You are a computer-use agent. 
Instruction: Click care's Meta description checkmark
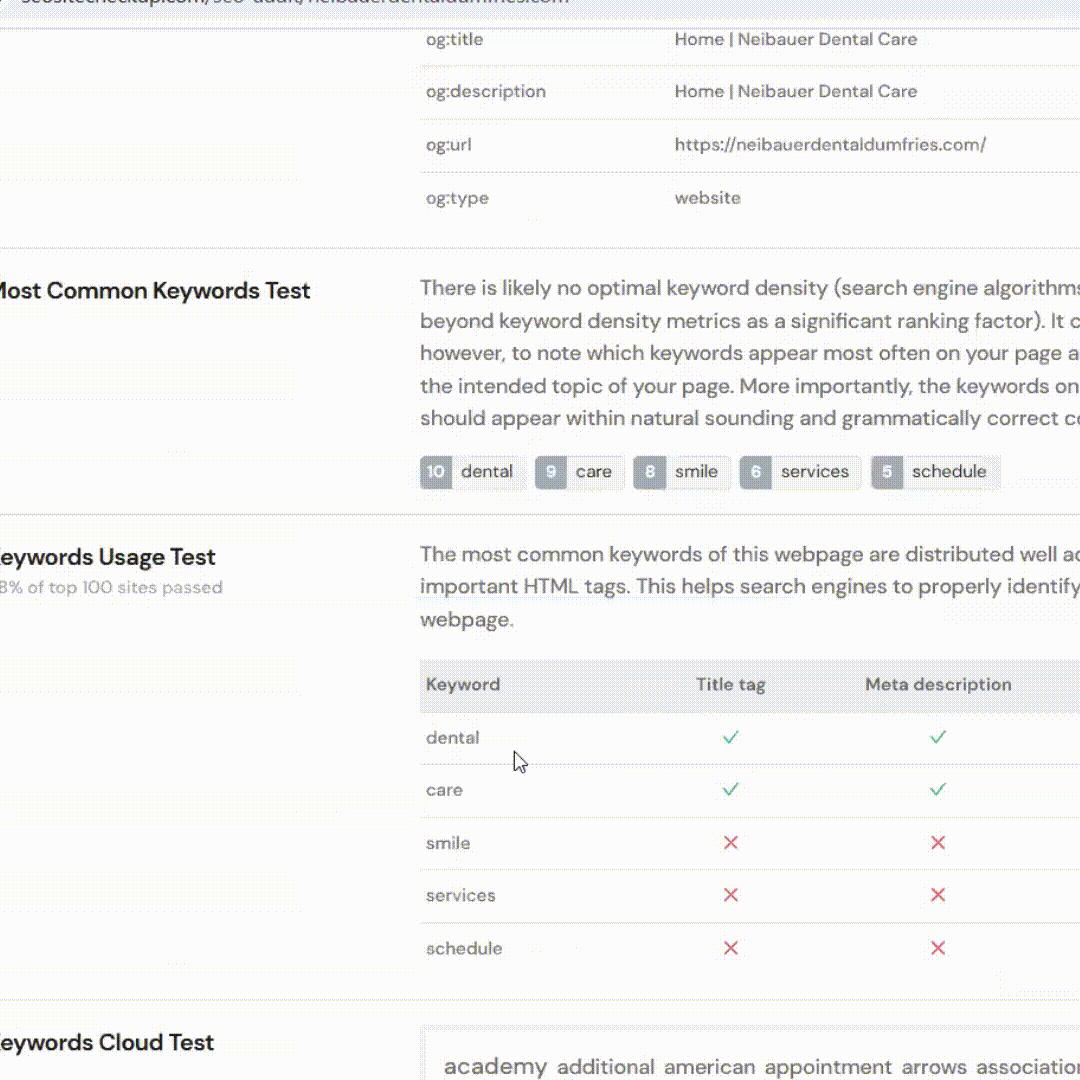[937, 789]
